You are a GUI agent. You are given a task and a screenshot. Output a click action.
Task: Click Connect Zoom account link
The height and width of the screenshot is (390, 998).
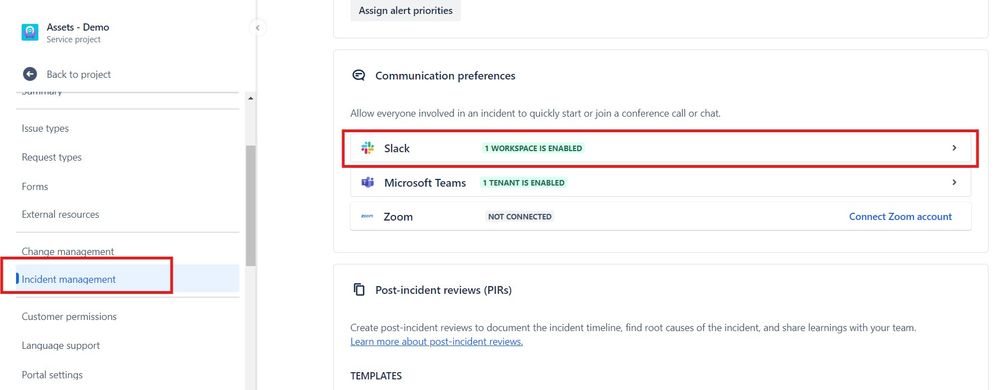901,216
